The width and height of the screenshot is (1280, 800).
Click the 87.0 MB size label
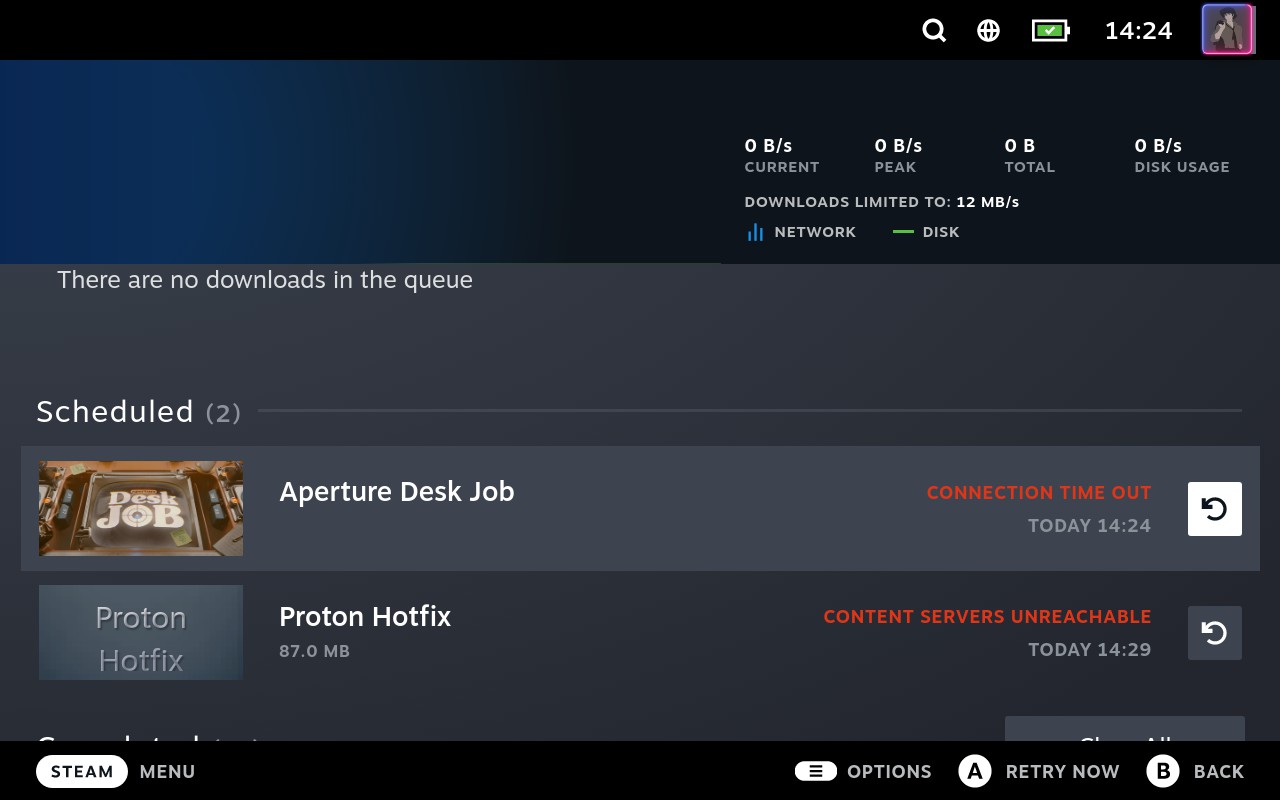[x=314, y=651]
